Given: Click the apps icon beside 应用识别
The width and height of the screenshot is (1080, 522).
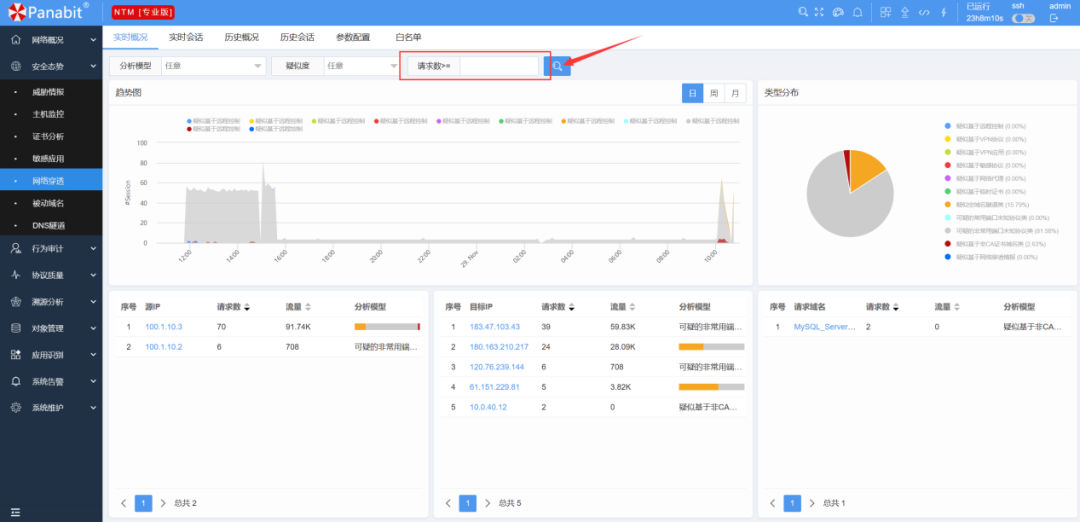Looking at the screenshot, I should point(16,355).
